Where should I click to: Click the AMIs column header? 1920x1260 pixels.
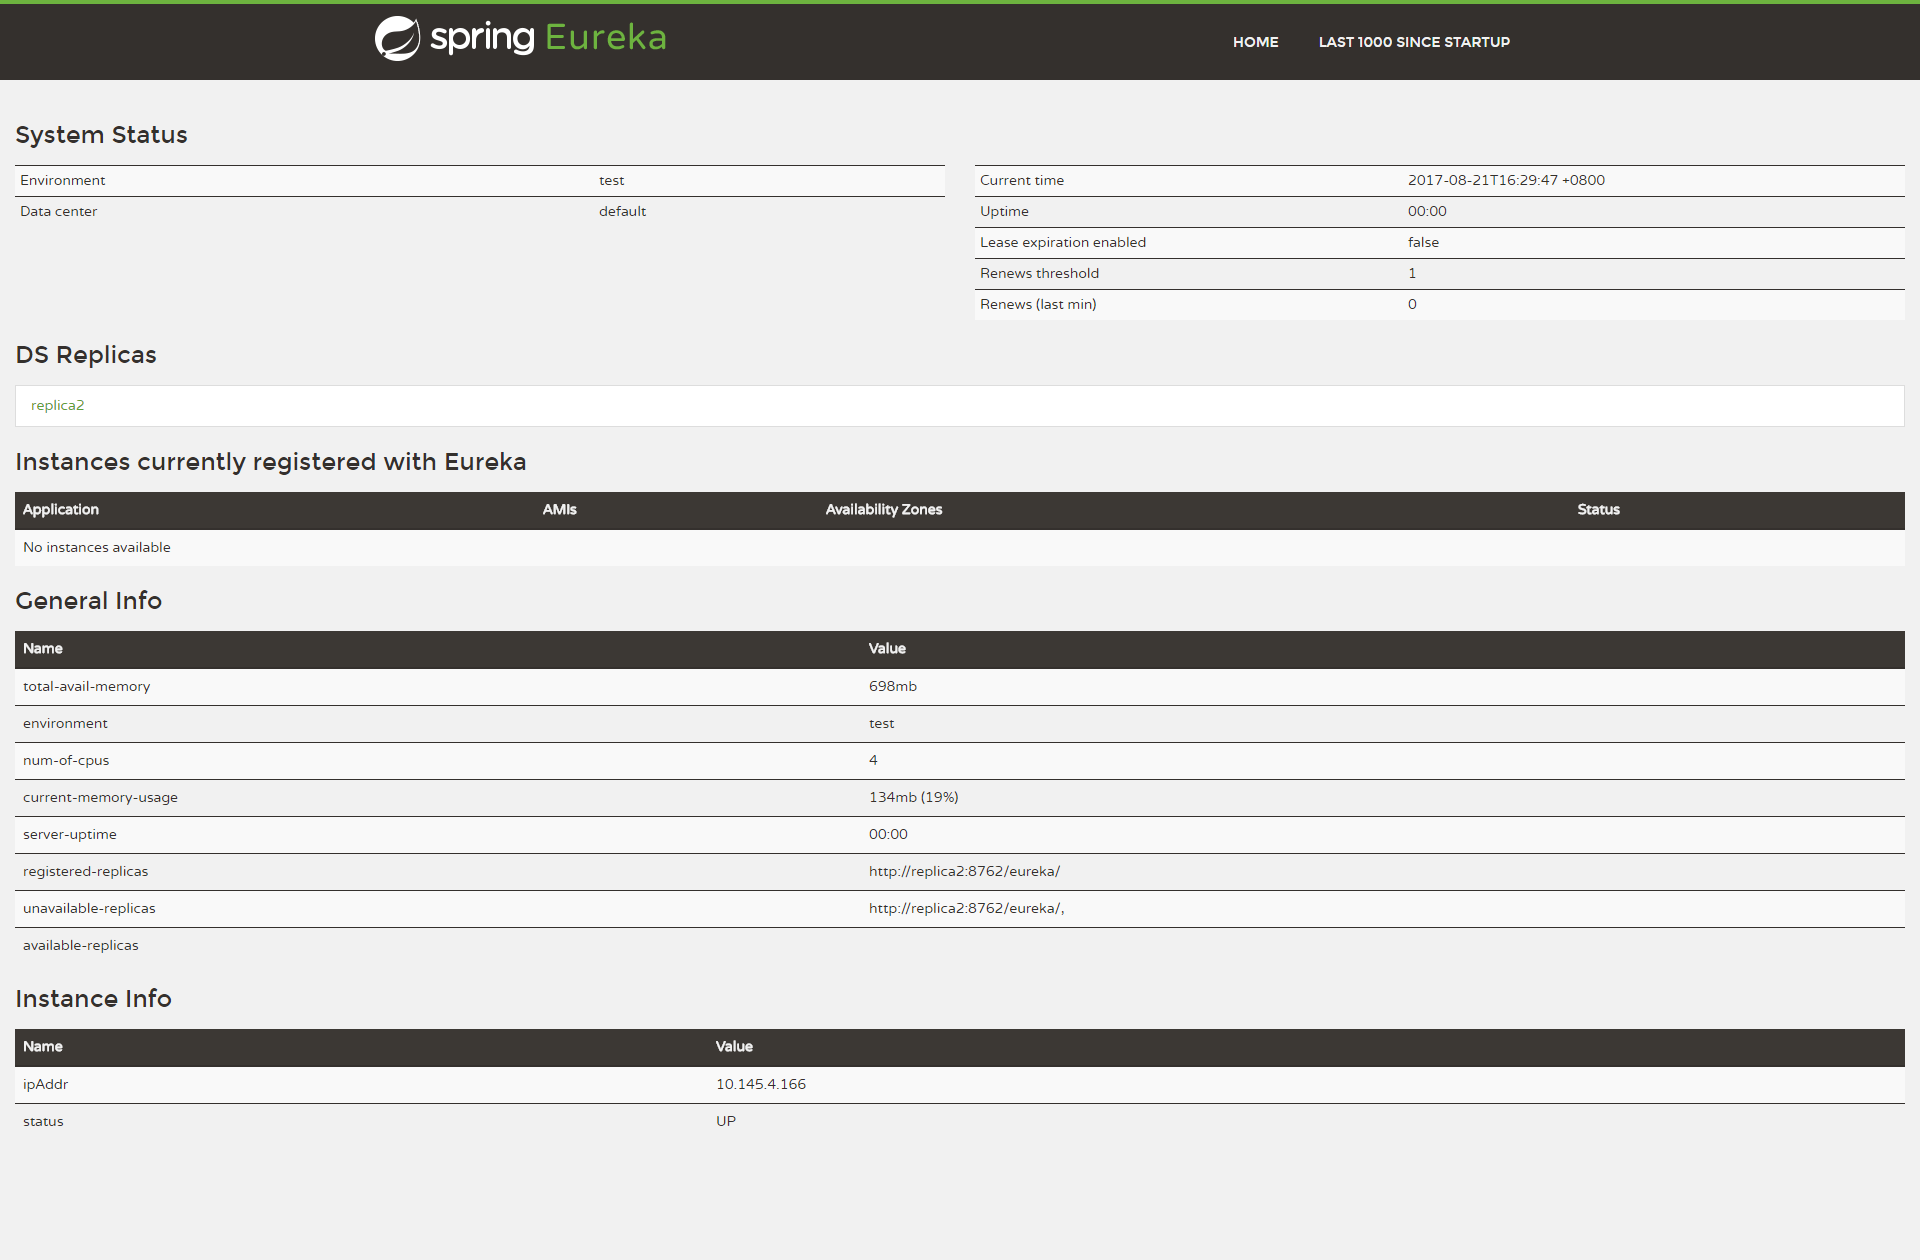pyautogui.click(x=559, y=510)
